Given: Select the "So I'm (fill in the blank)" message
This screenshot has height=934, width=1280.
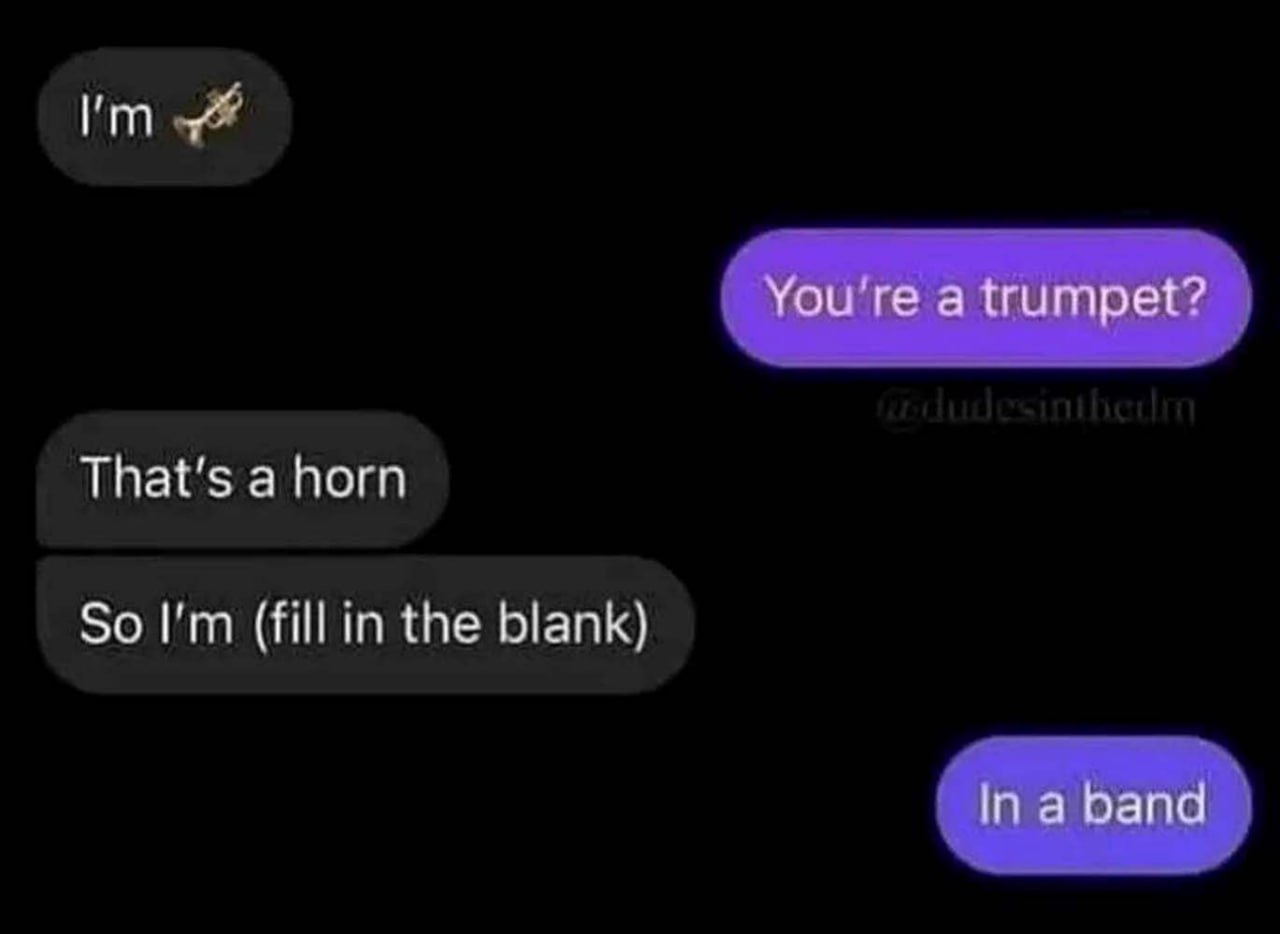Looking at the screenshot, I should click(364, 625).
